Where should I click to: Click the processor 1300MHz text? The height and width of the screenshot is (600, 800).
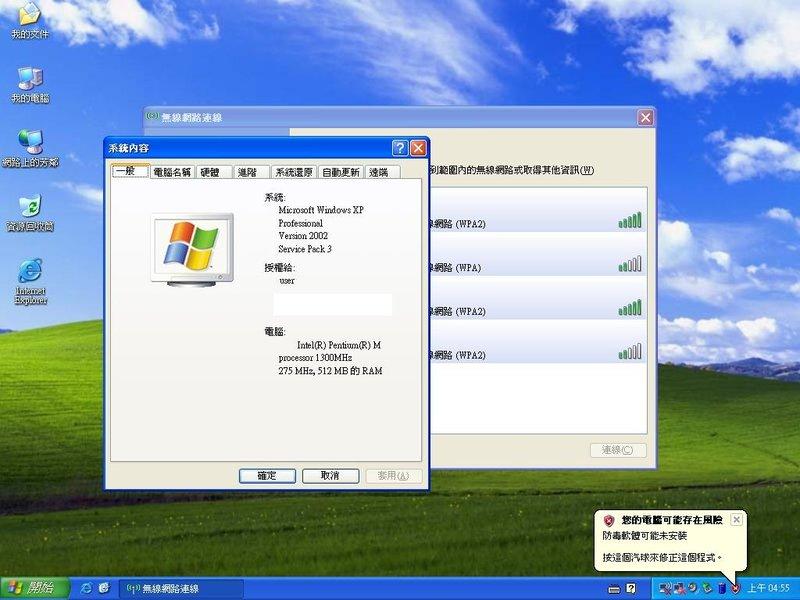[315, 358]
